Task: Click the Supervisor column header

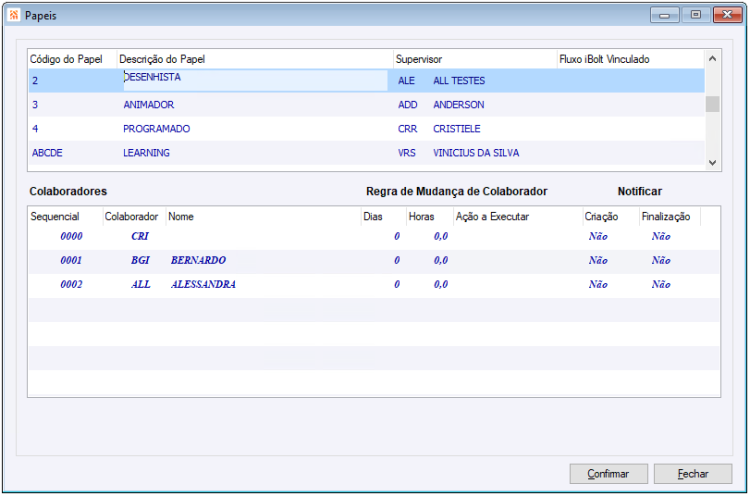Action: point(475,59)
